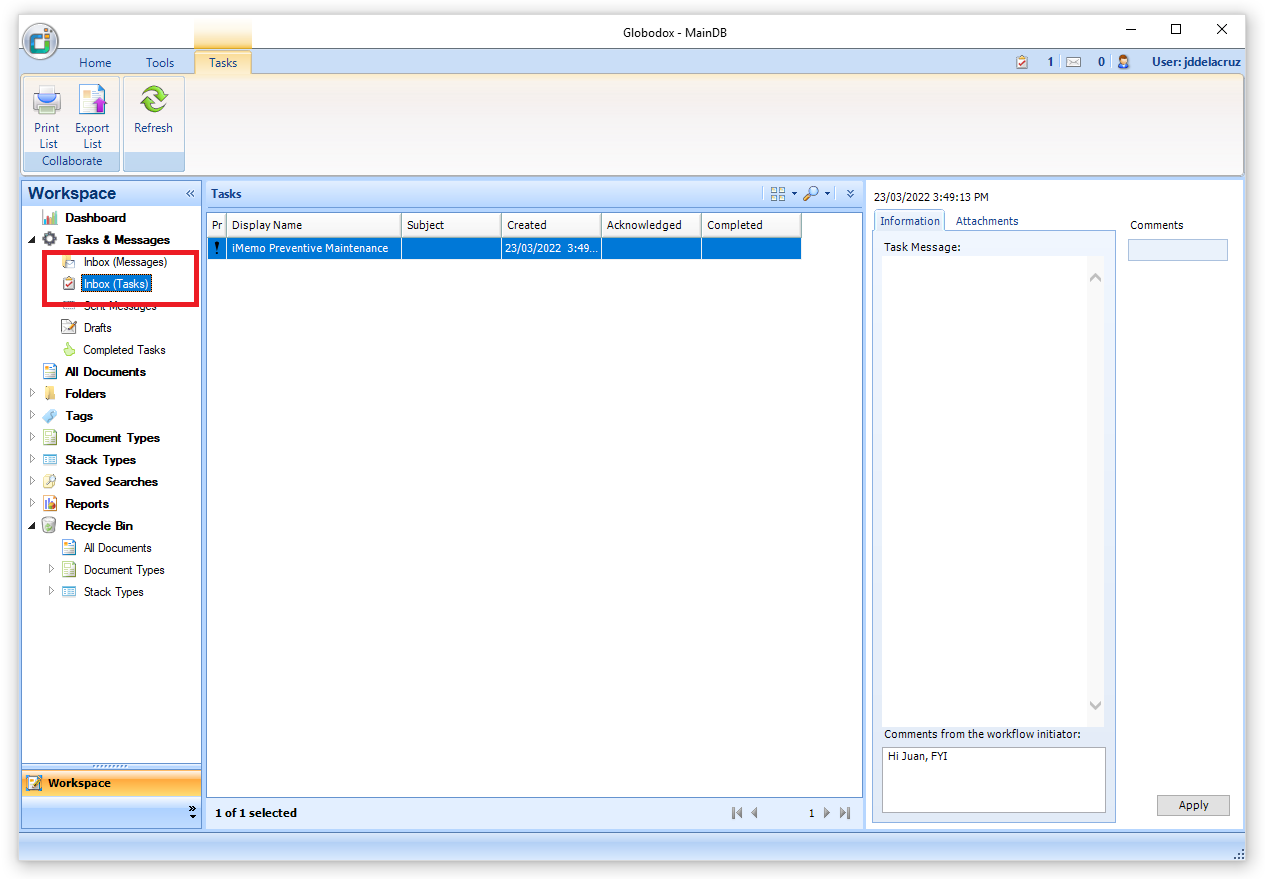Click the Drafts pencil icon

(x=69, y=328)
